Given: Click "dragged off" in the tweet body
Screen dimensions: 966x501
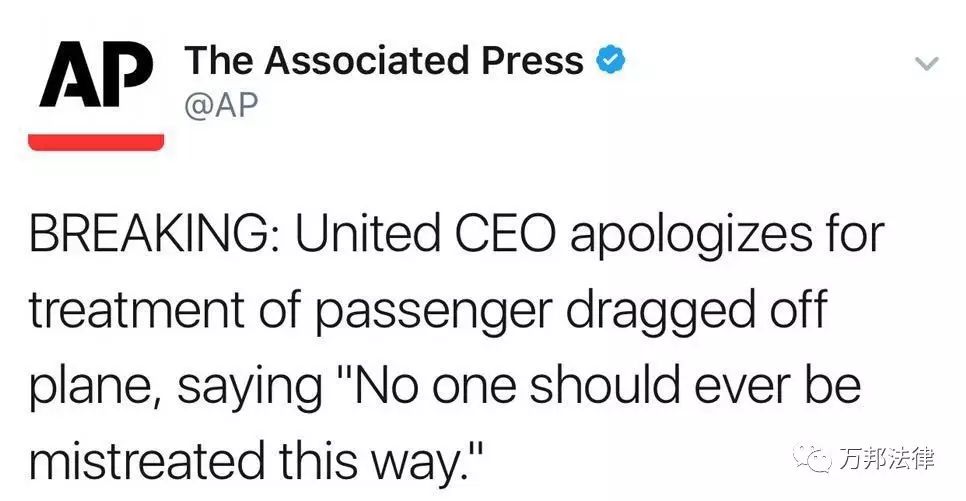Looking at the screenshot, I should coord(696,310).
